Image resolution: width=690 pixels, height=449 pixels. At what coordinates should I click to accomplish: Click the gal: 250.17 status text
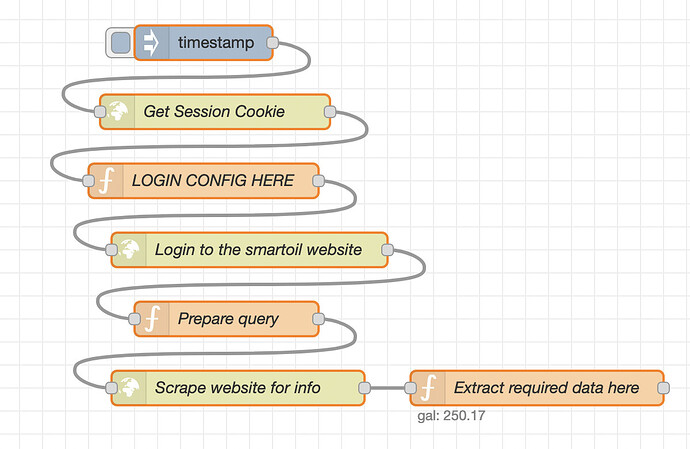click(x=451, y=415)
